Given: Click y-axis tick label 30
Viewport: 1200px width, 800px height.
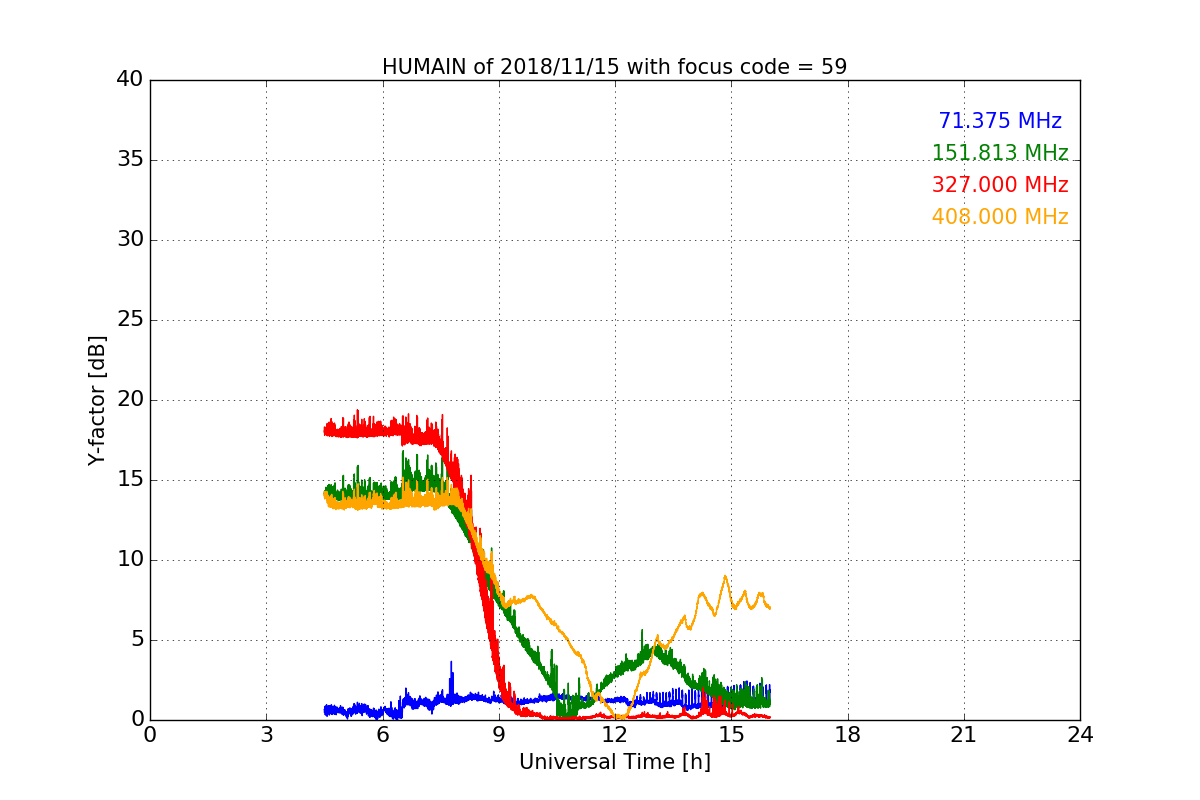Looking at the screenshot, I should click(130, 240).
